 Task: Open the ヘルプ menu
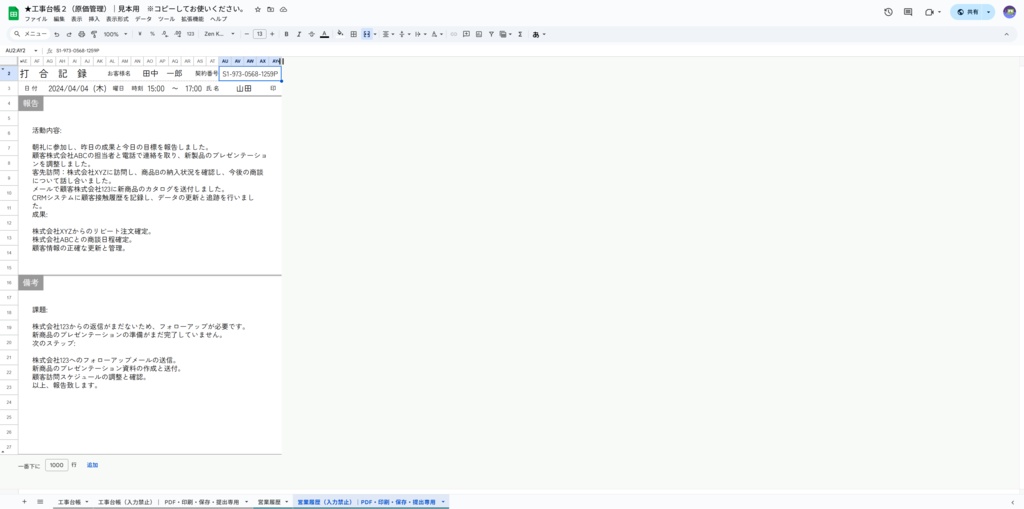[218, 19]
